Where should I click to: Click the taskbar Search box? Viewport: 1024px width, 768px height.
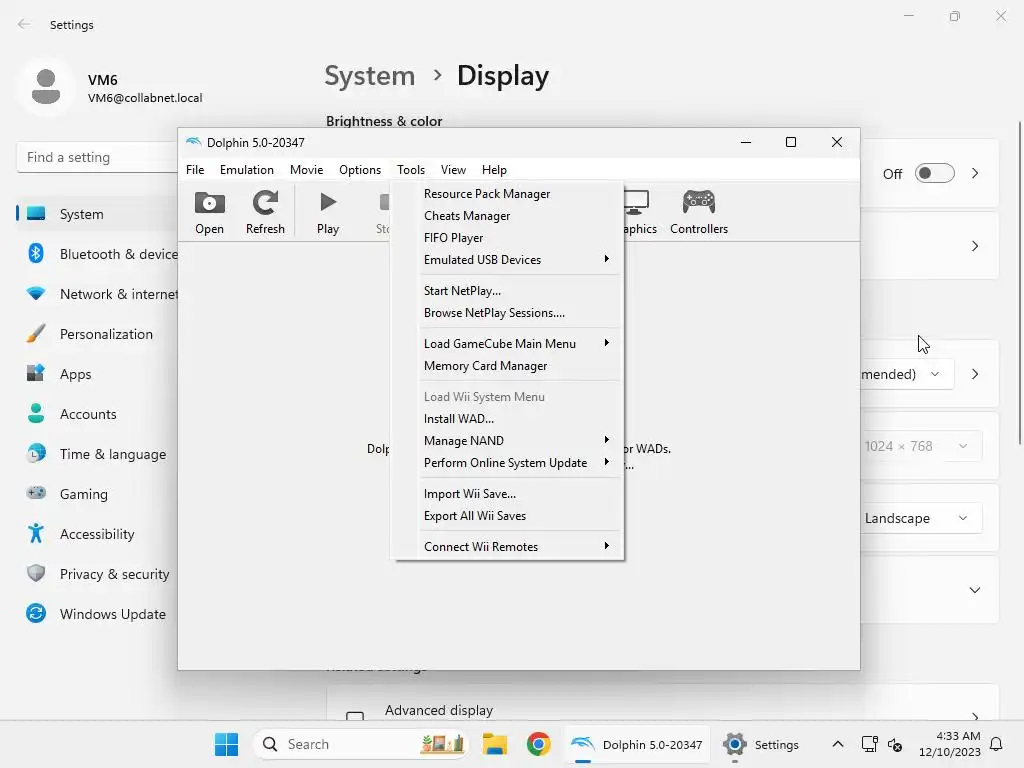pyautogui.click(x=360, y=744)
